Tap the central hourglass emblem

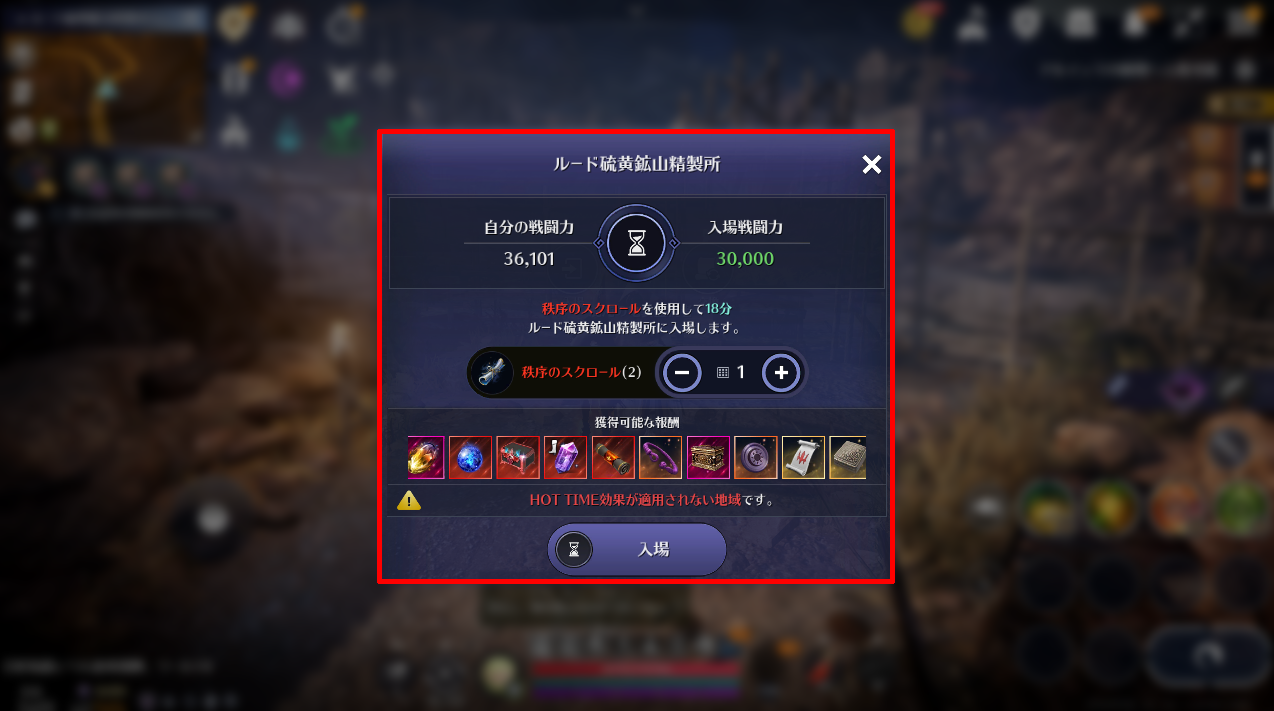[637, 243]
